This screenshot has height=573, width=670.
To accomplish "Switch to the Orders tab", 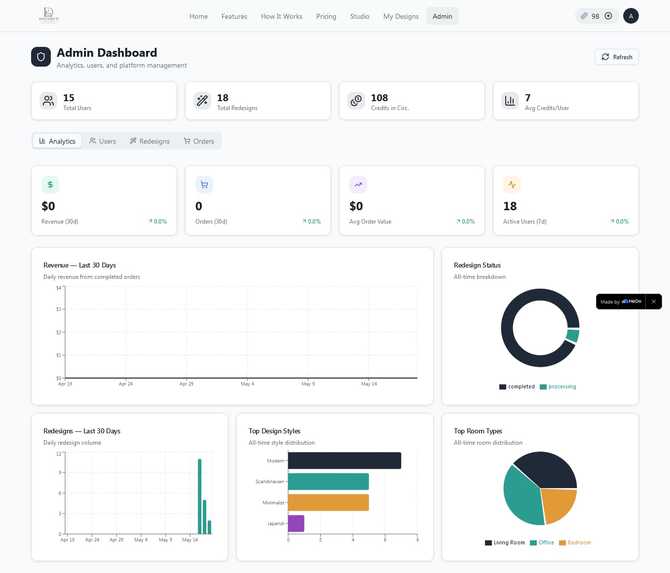I will coord(199,141).
